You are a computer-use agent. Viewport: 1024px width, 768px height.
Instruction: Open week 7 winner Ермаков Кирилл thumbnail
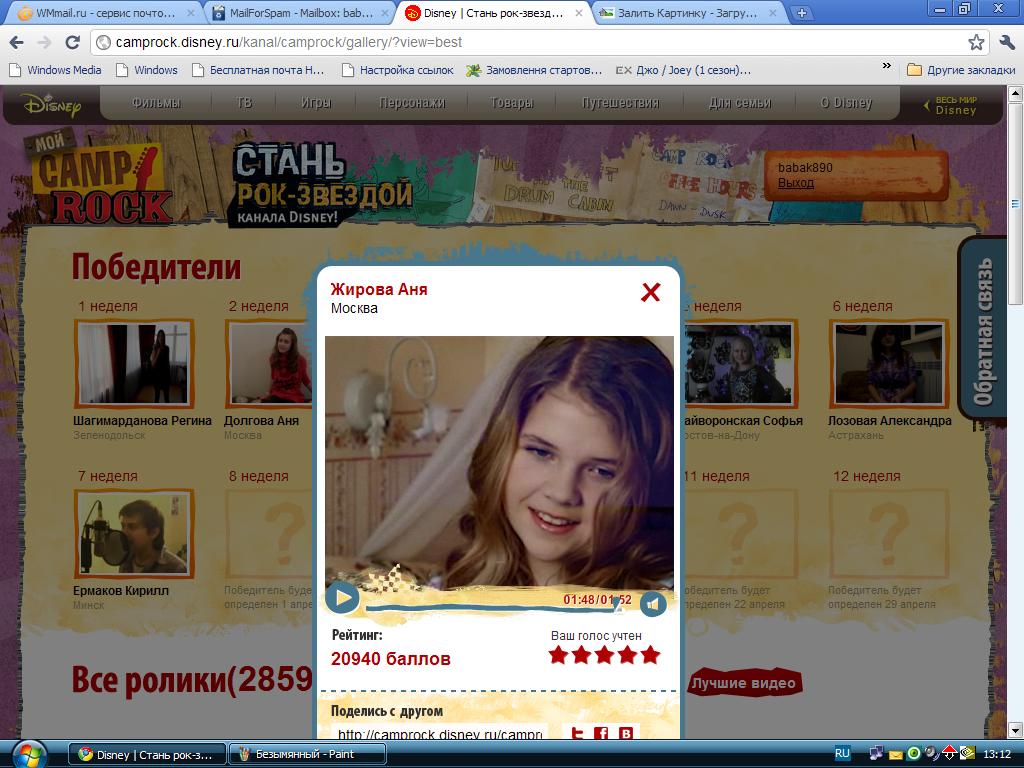(x=134, y=533)
